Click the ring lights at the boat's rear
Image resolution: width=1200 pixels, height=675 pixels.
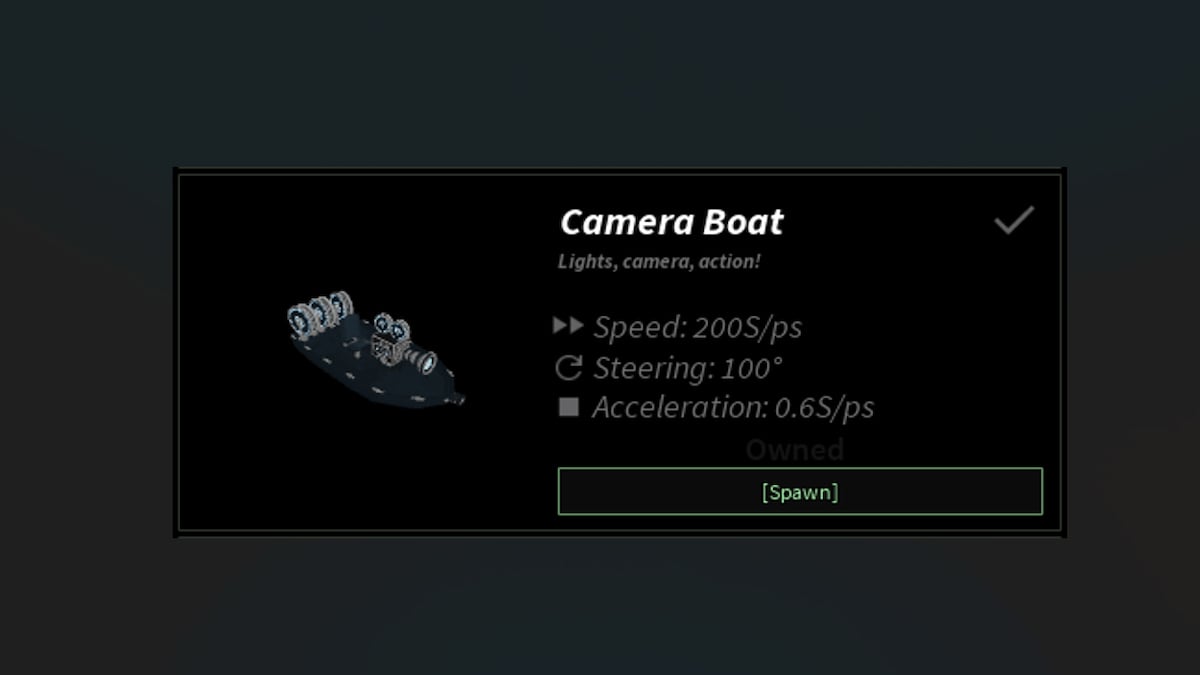[320, 312]
